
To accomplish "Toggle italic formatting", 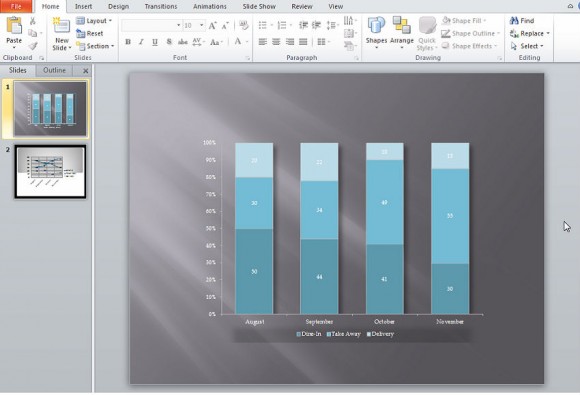I will tap(141, 42).
